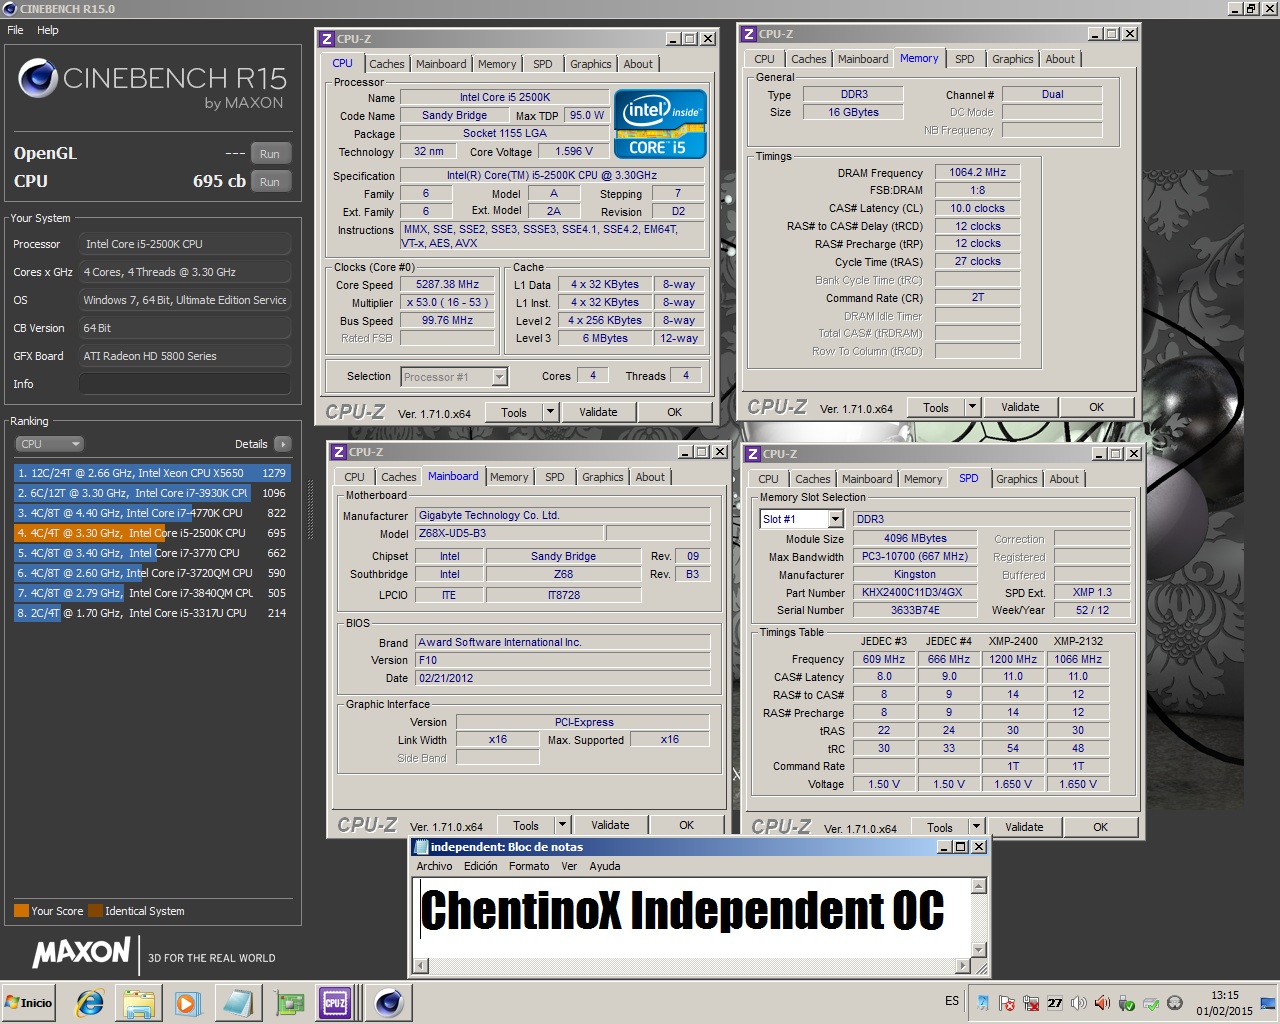Image resolution: width=1280 pixels, height=1024 pixels.
Task: Click the Identical System brown legend swatch
Action: click(95, 911)
